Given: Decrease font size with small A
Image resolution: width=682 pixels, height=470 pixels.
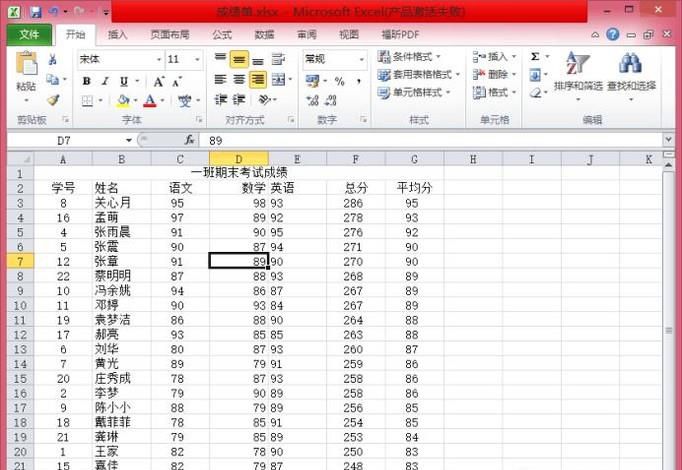Looking at the screenshot, I should (177, 81).
